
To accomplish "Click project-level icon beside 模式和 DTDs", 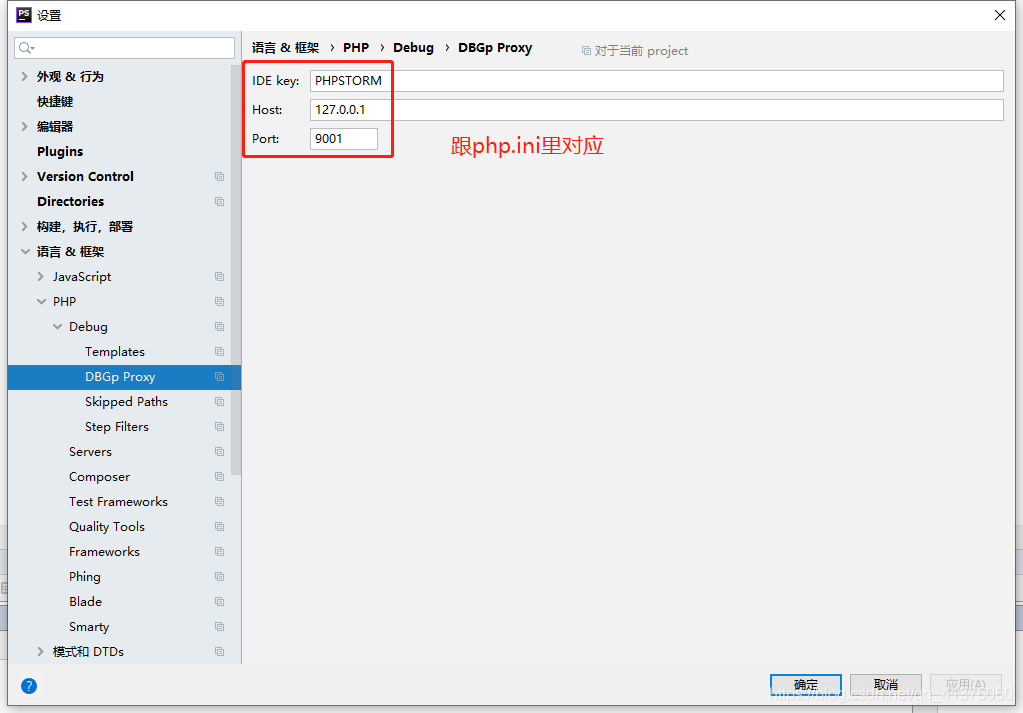I will click(219, 652).
